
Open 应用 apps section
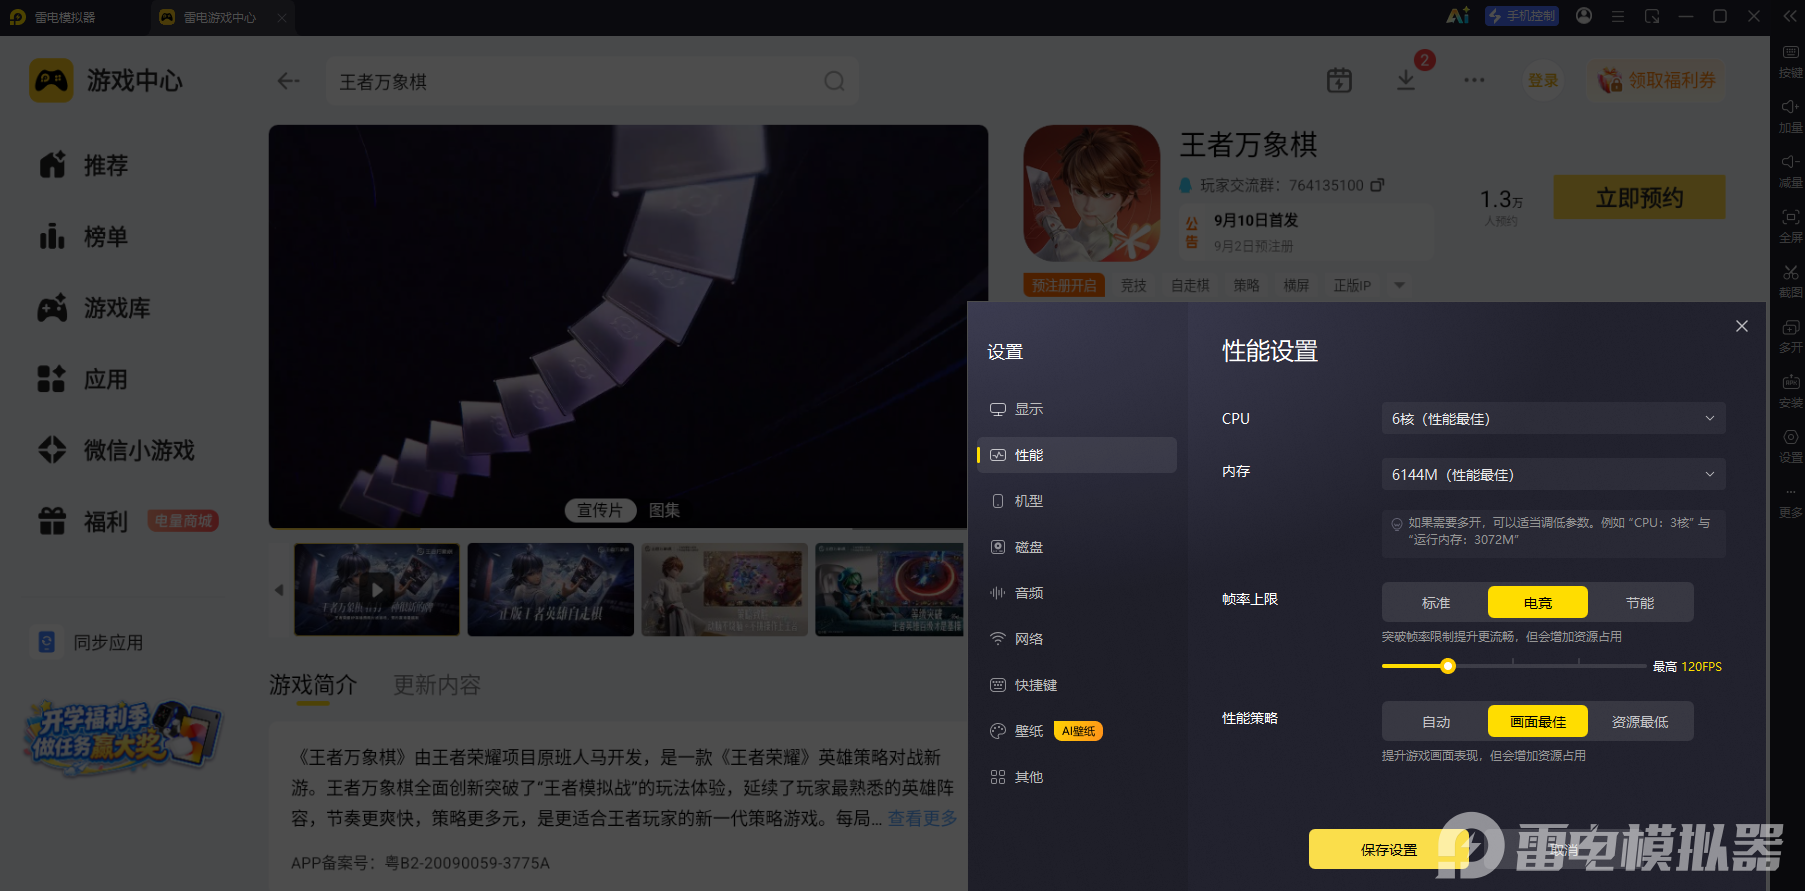[x=83, y=380]
